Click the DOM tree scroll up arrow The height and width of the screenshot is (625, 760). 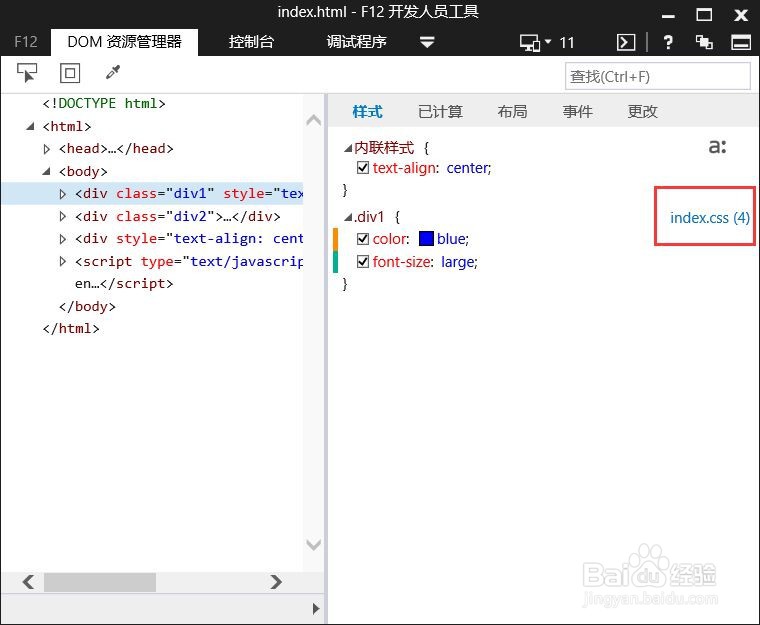point(314,120)
